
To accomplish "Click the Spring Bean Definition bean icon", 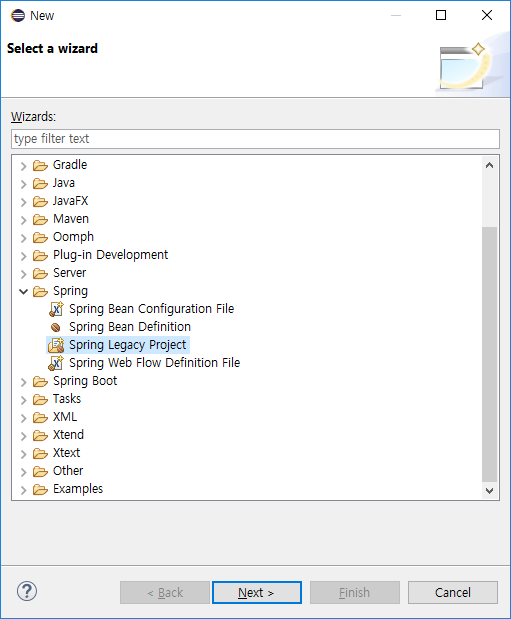I will tap(56, 327).
